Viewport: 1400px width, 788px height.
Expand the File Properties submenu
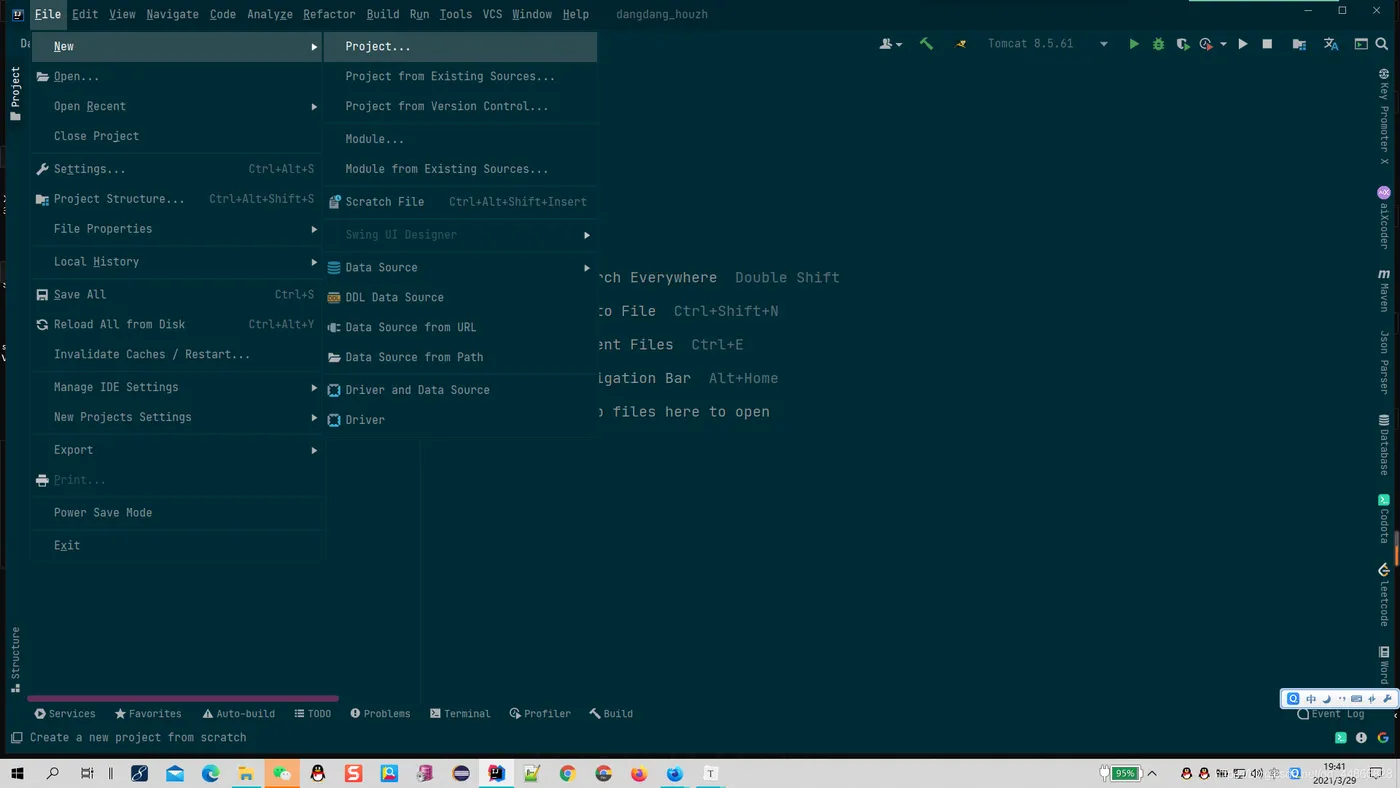click(178, 229)
